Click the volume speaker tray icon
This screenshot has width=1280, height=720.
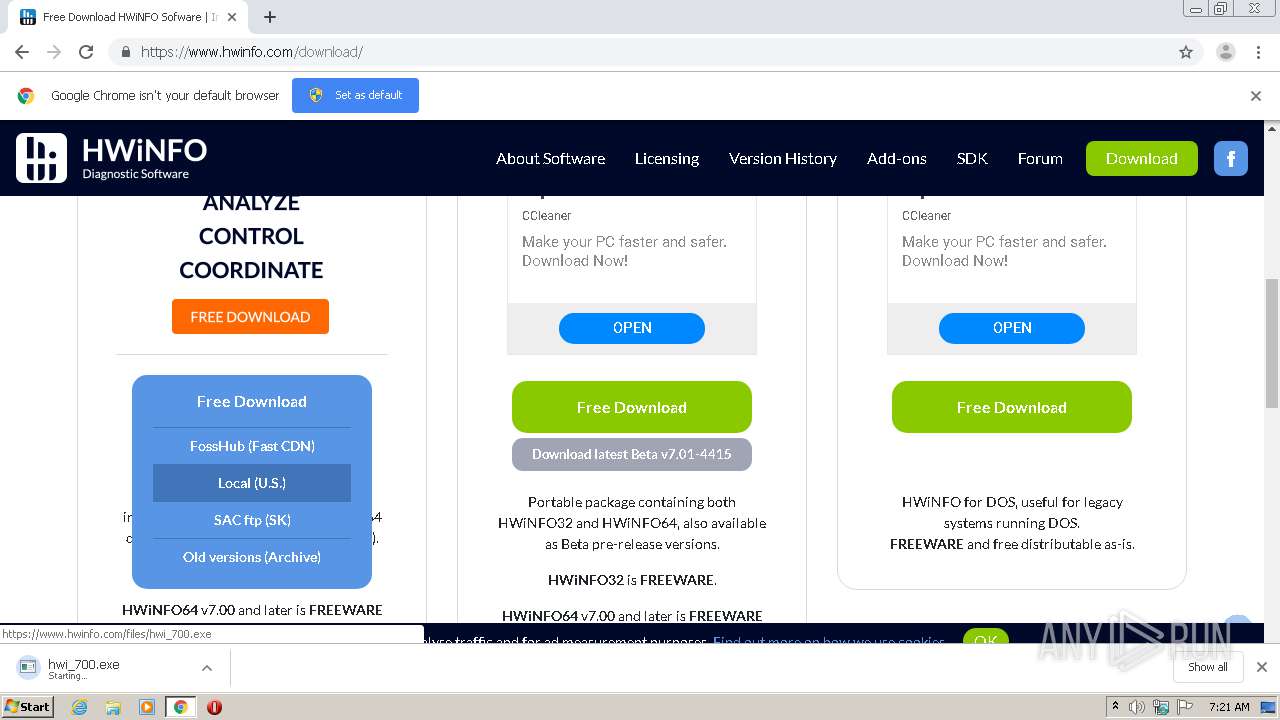coord(1137,707)
